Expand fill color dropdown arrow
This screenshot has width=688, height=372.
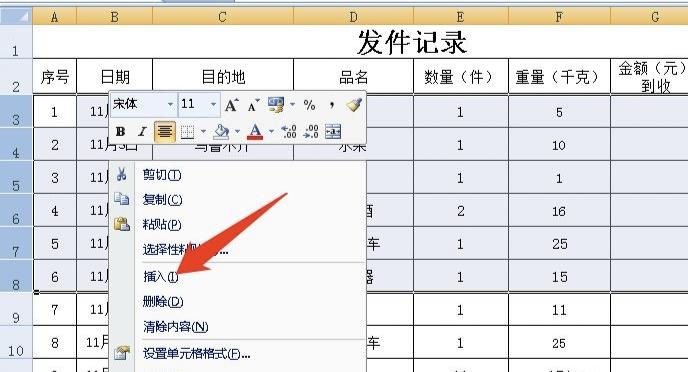coord(237,132)
